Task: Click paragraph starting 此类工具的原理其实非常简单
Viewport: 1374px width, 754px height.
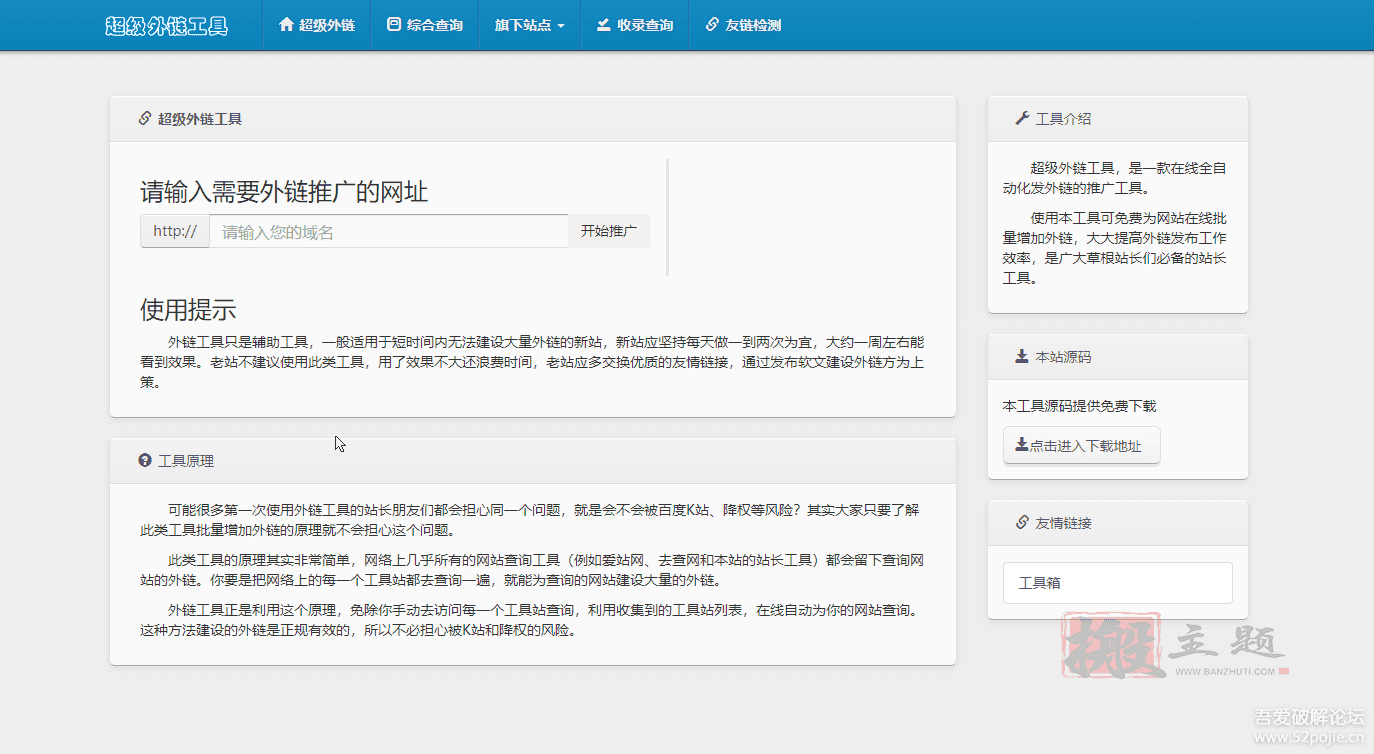Action: 533,570
